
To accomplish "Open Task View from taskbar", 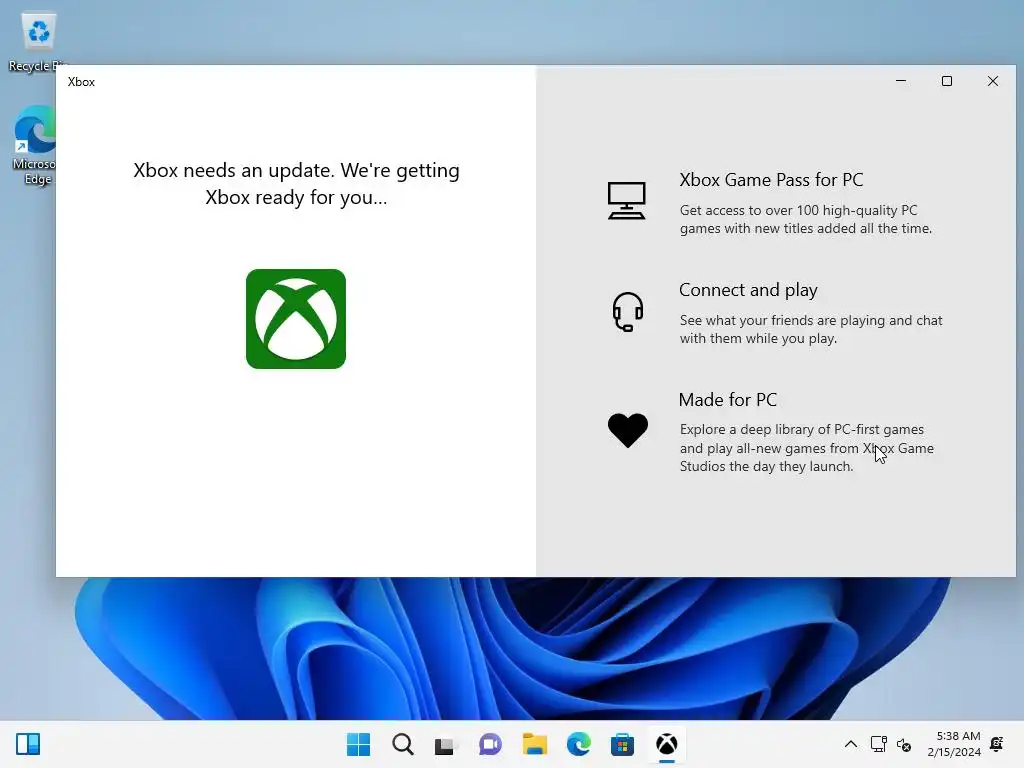I will coord(445,744).
